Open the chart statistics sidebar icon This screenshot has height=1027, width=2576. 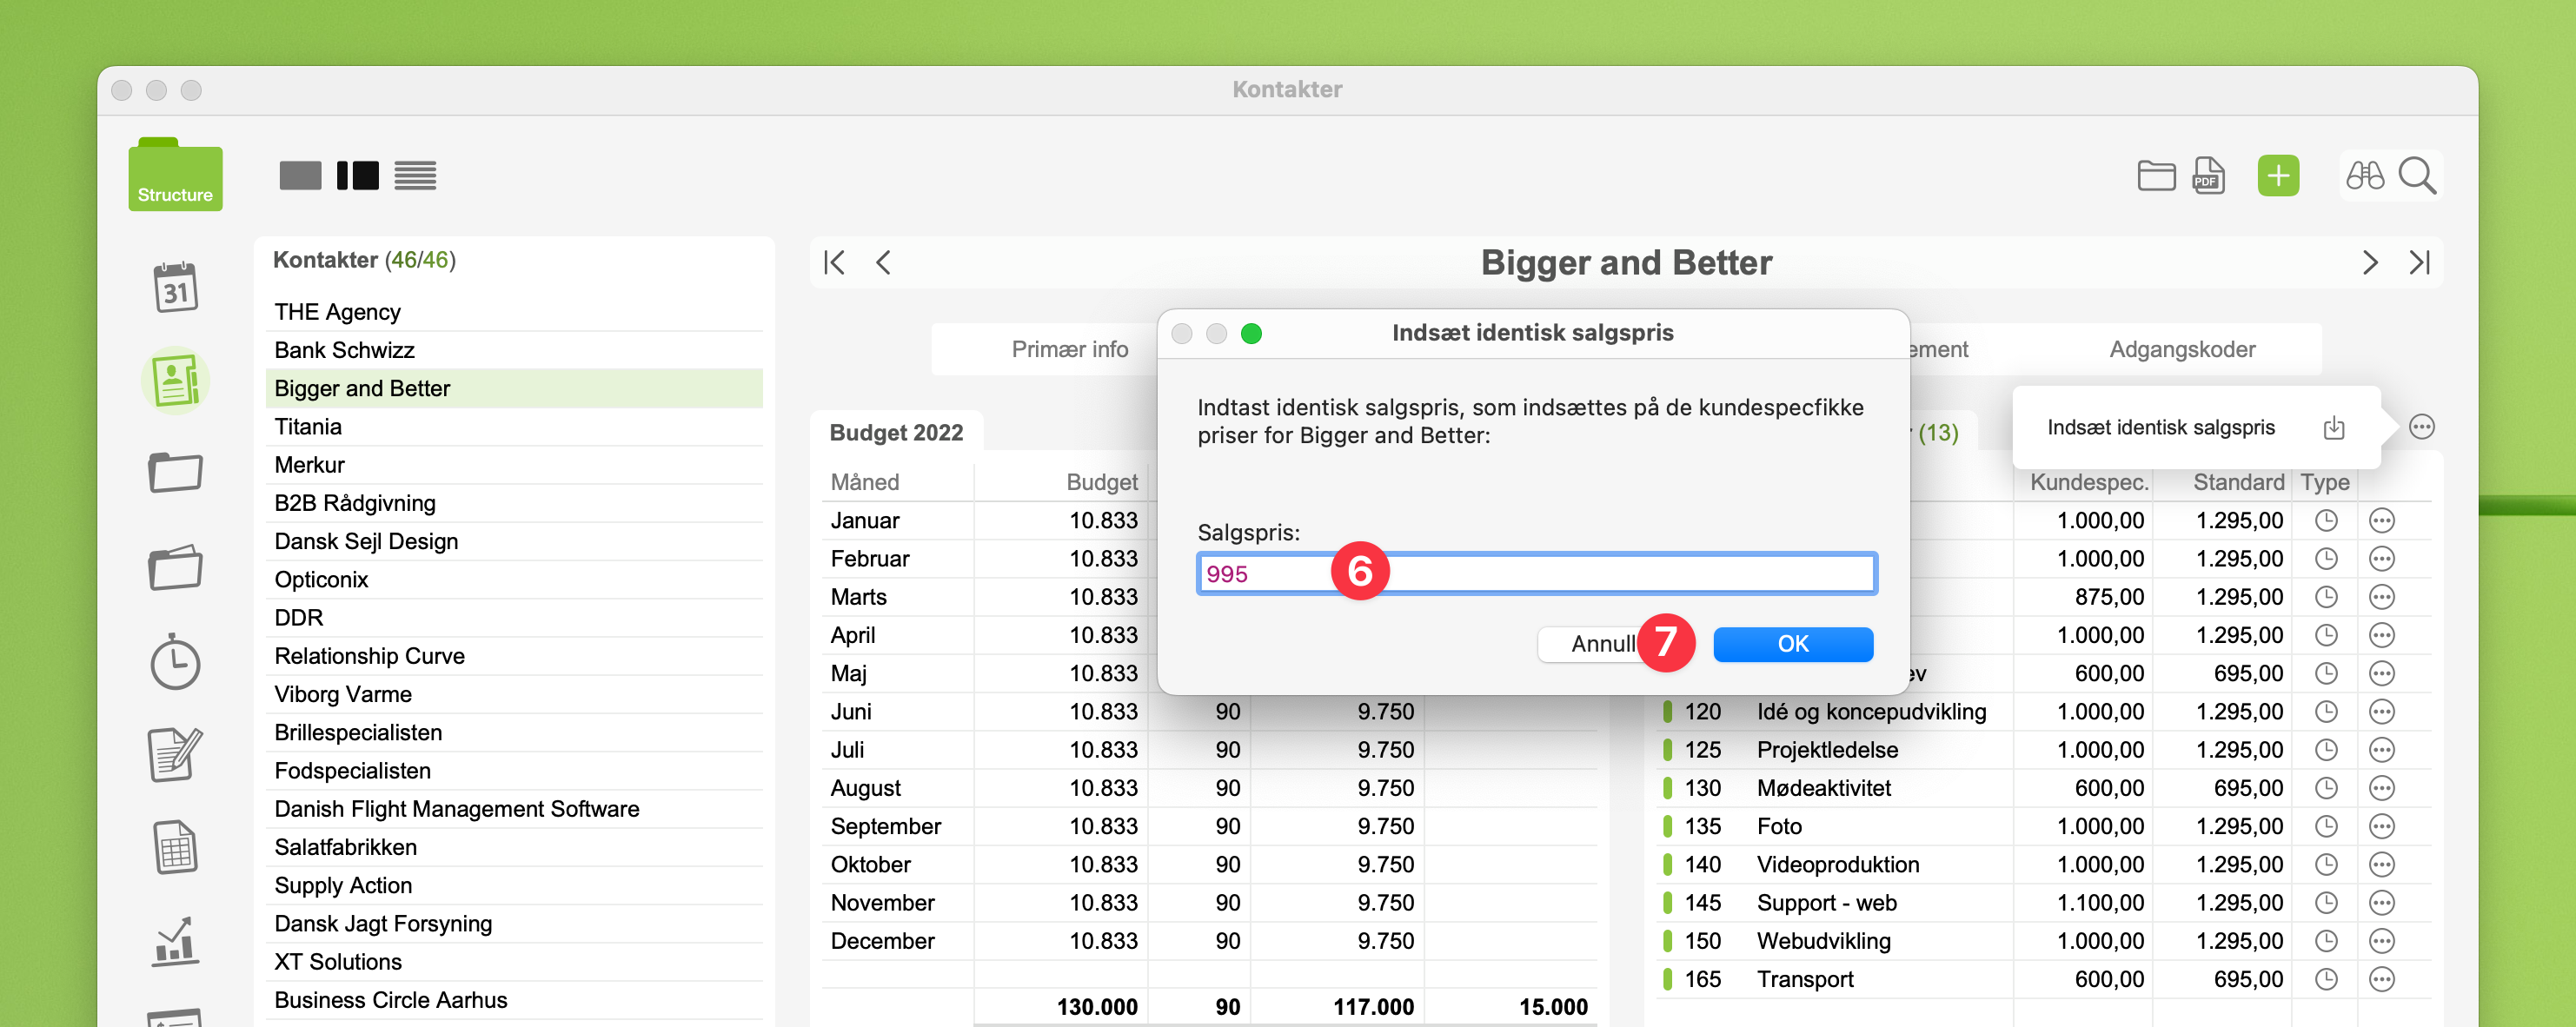tap(175, 941)
